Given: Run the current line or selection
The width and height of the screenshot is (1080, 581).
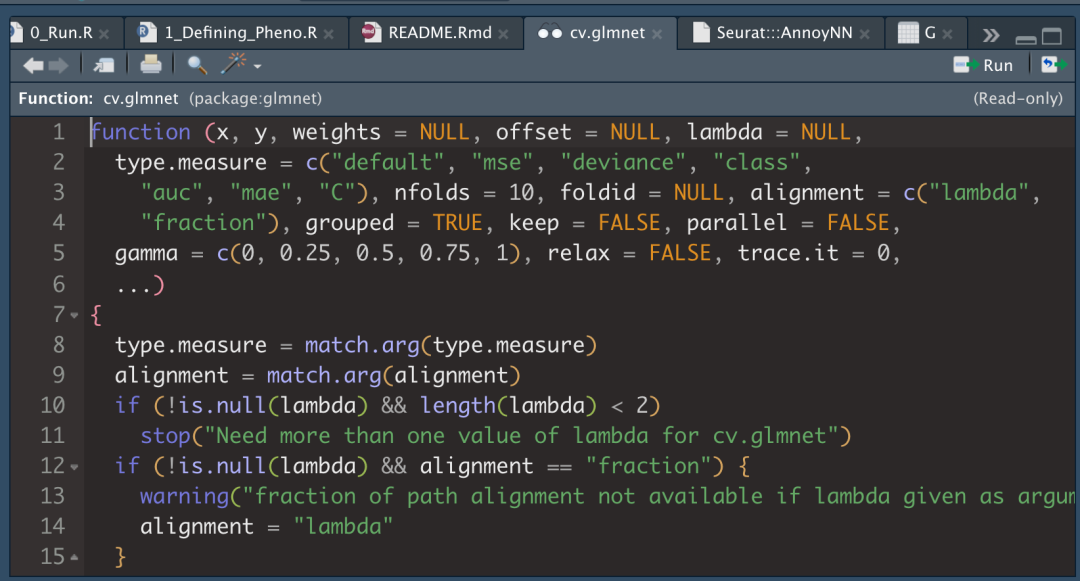Looking at the screenshot, I should 983,65.
